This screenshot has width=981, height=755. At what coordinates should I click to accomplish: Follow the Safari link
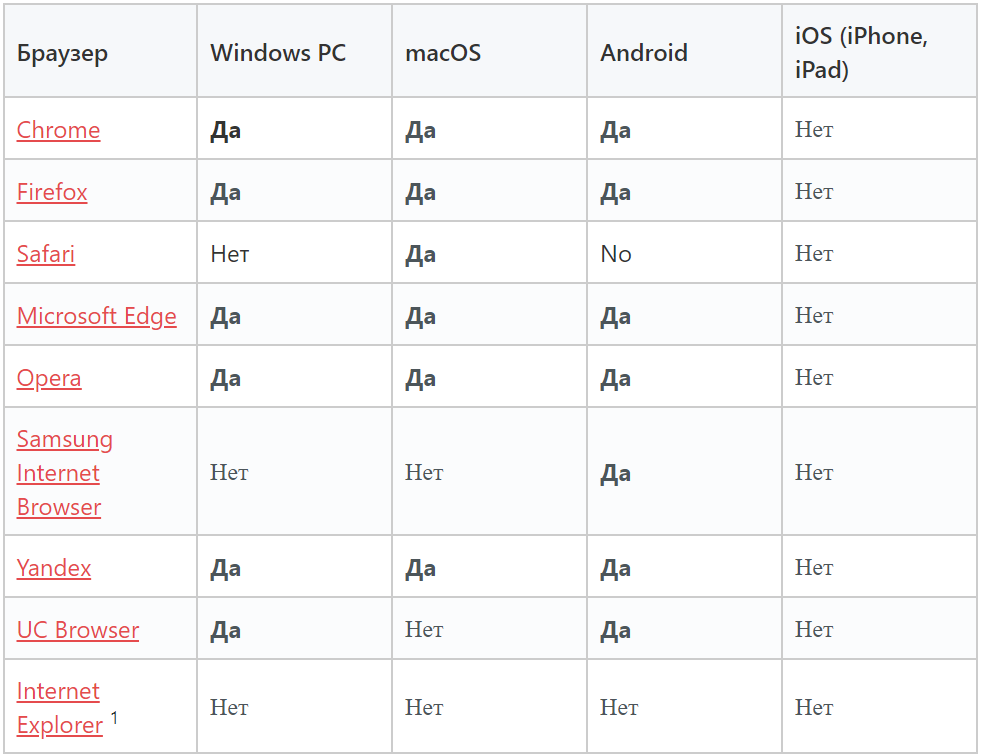coord(46,254)
